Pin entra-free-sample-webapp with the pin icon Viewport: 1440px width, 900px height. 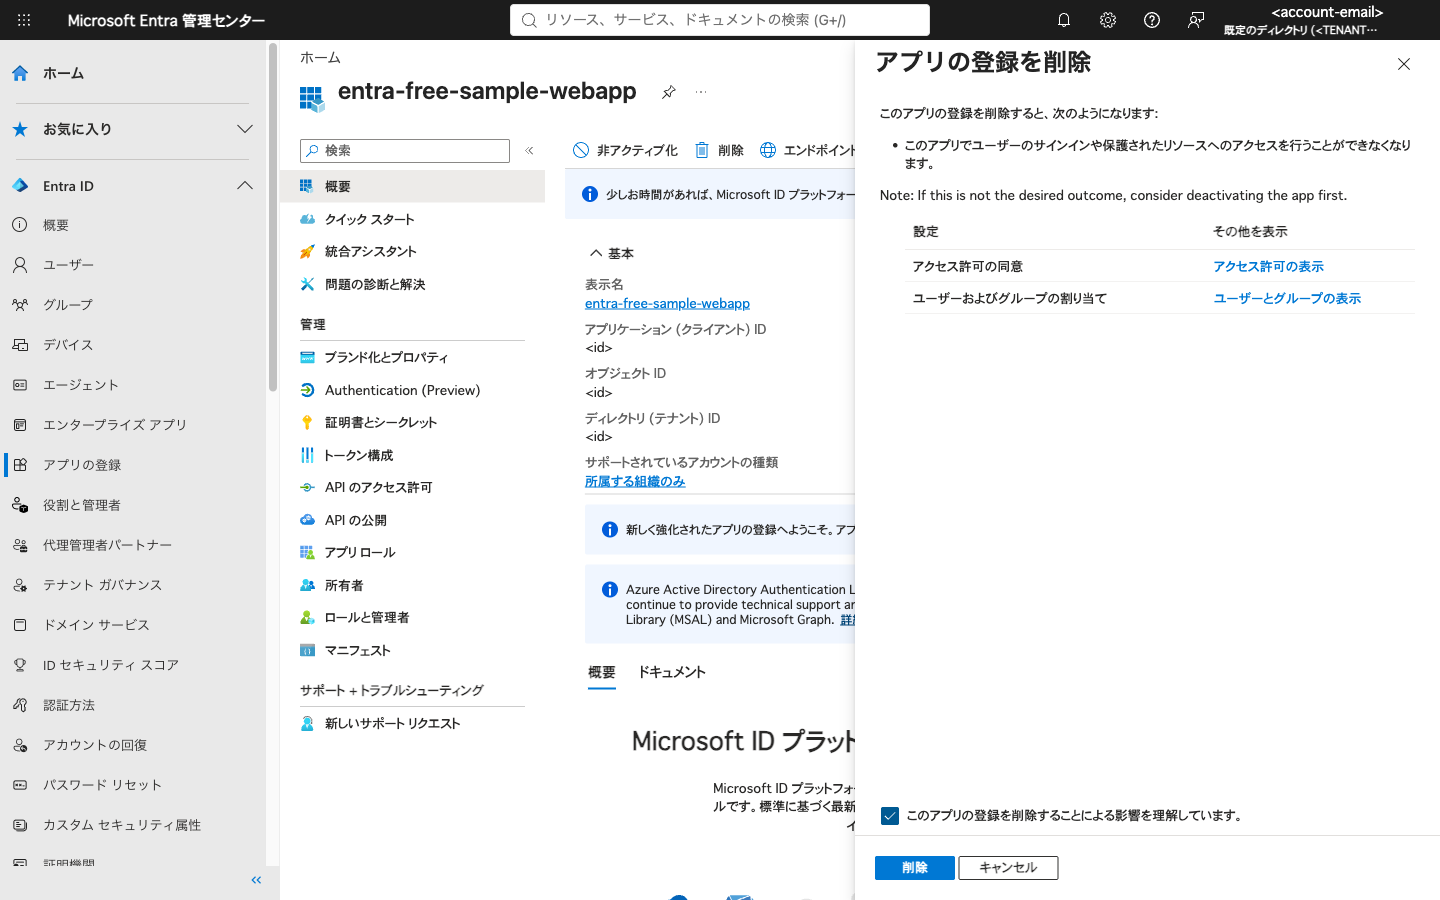669,92
